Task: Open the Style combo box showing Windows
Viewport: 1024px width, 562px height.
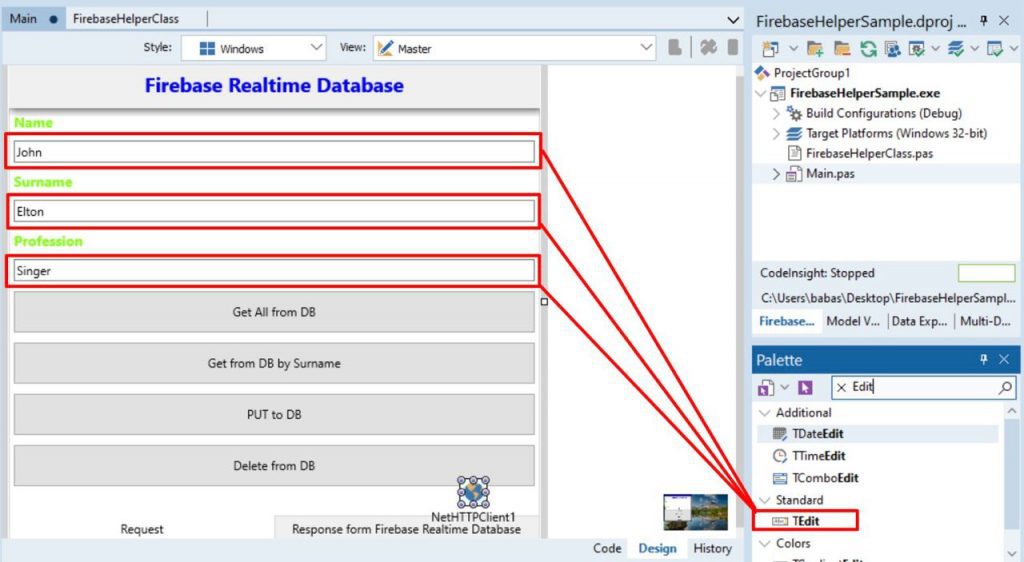Action: 253,48
